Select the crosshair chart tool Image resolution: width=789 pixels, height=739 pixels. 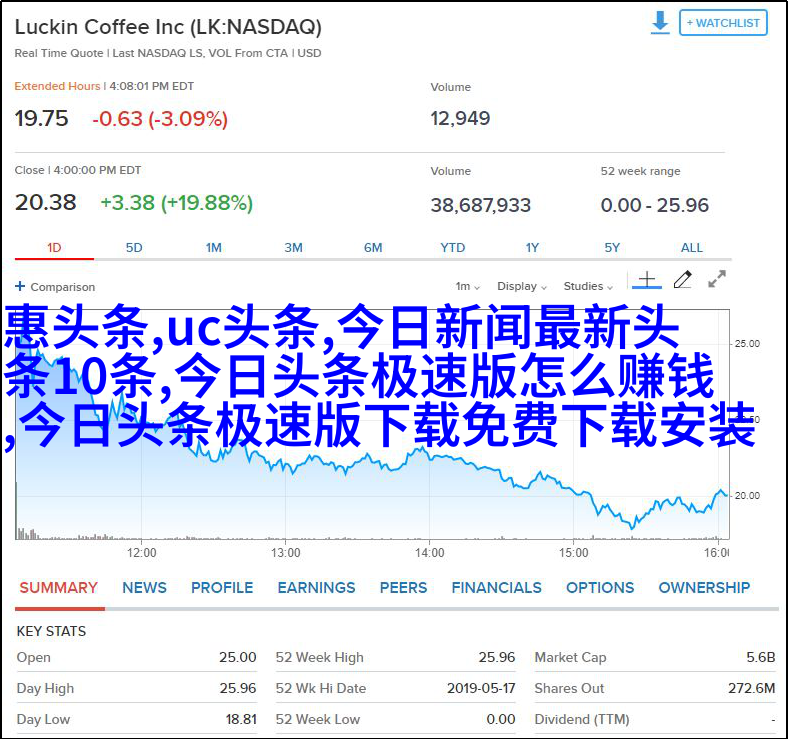coord(647,280)
